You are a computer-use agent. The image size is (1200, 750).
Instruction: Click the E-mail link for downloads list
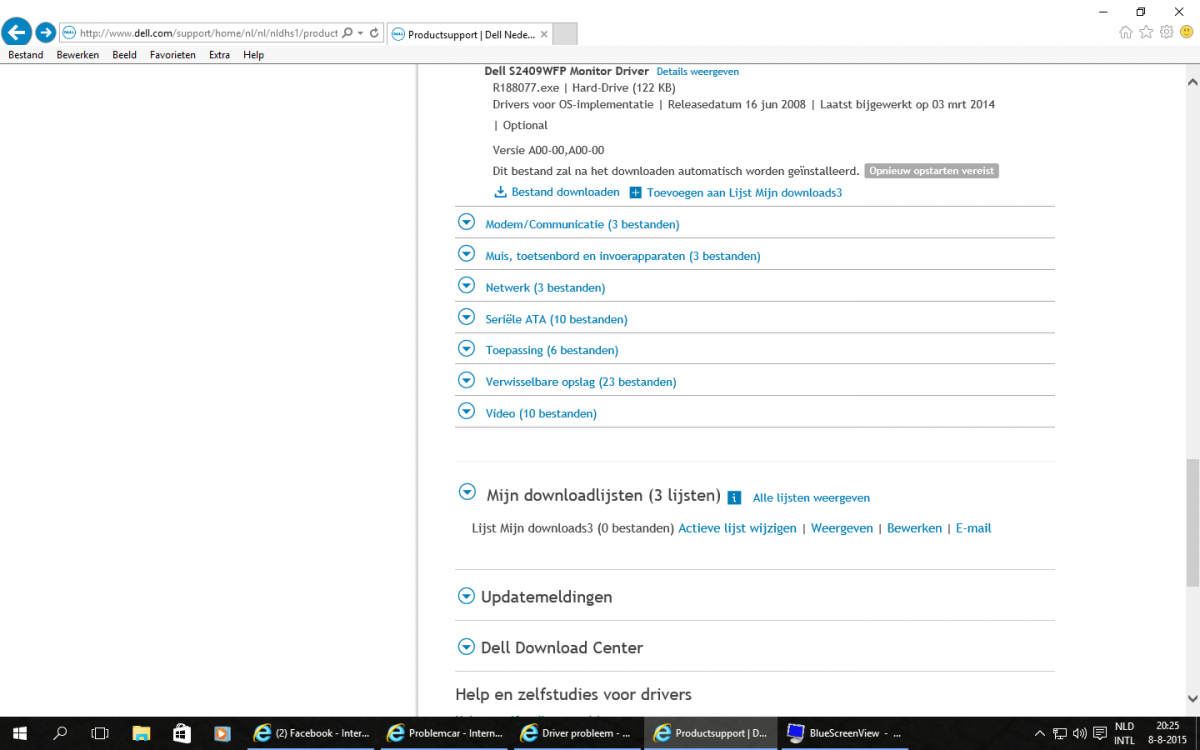coord(974,528)
